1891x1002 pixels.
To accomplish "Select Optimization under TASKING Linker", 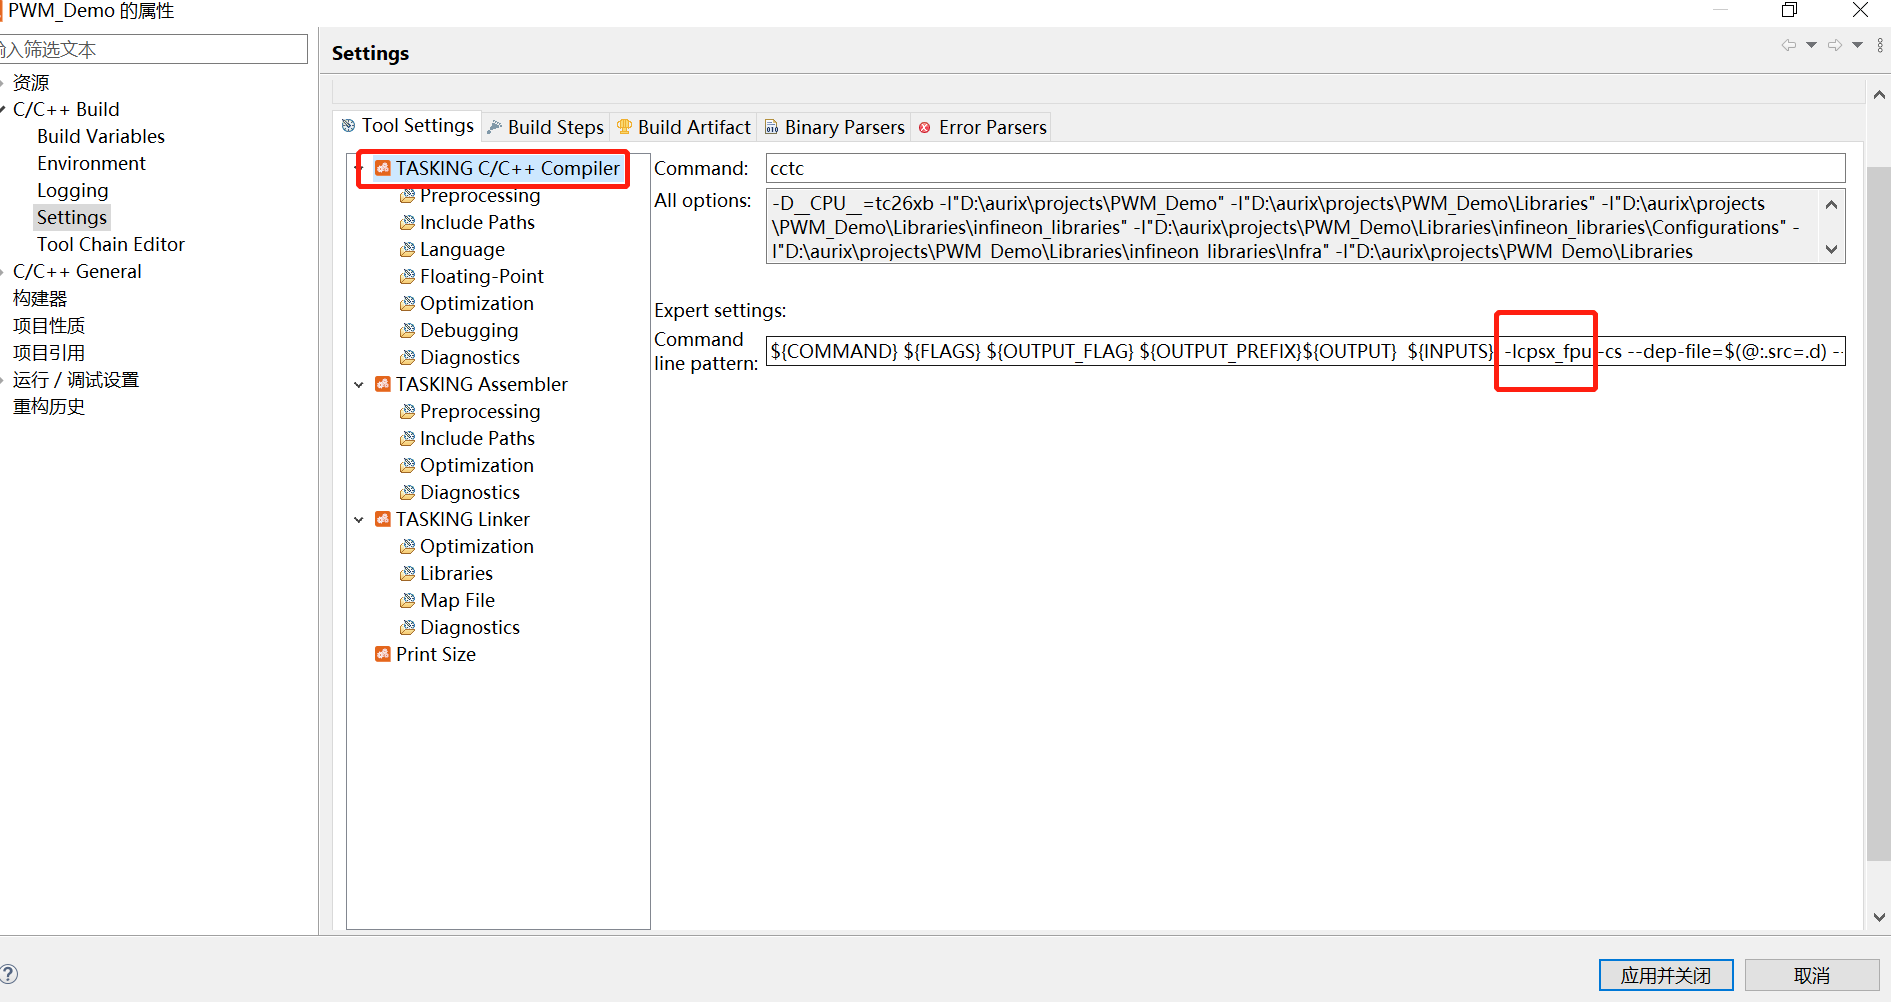I will [477, 546].
